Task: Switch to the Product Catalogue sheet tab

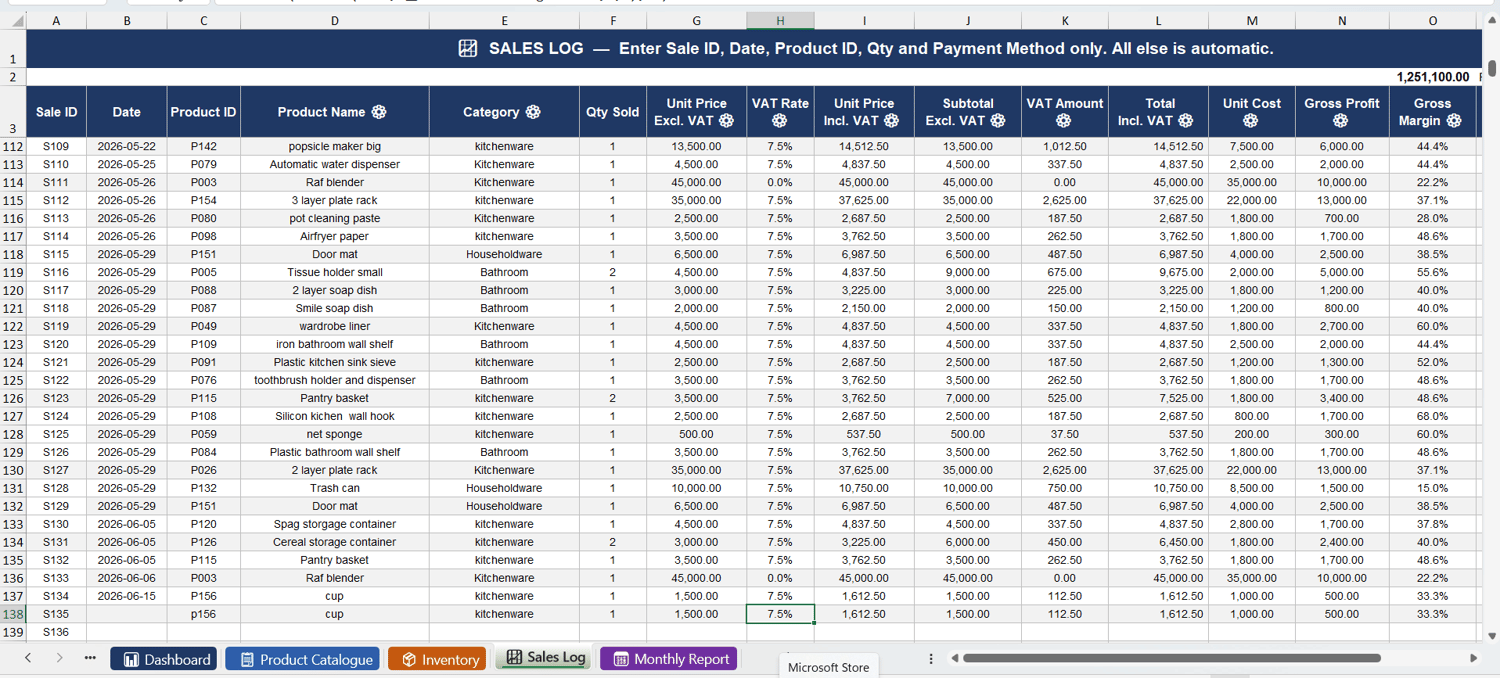Action: (x=303, y=659)
